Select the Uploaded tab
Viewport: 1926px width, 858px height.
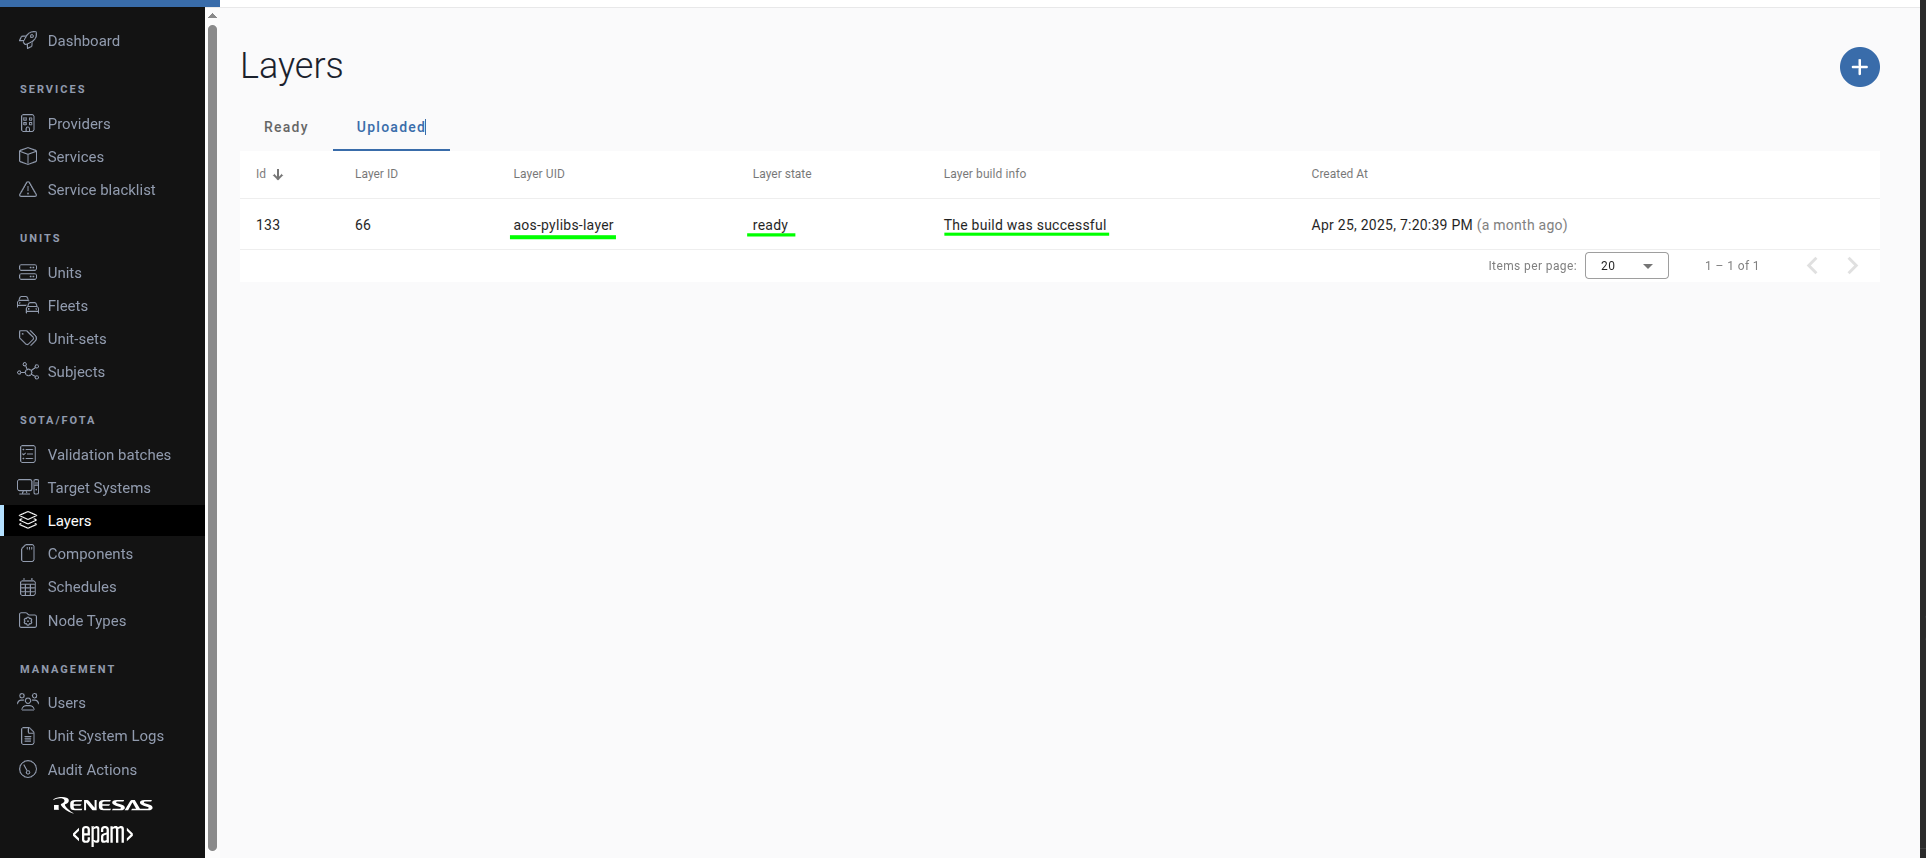tap(391, 127)
